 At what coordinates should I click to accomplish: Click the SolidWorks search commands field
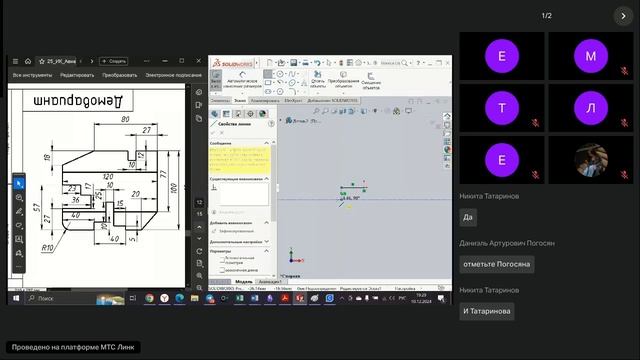click(390, 63)
